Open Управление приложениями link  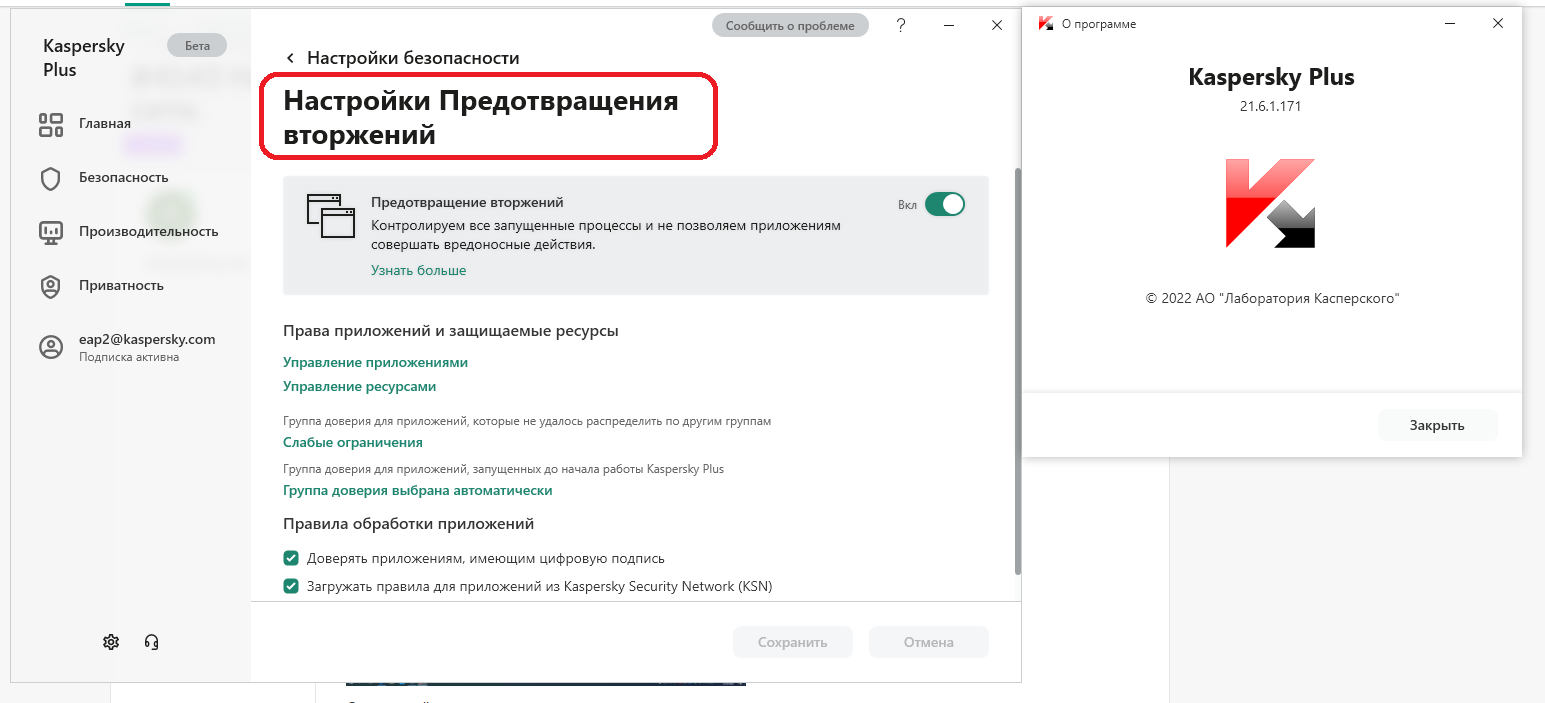click(x=375, y=362)
